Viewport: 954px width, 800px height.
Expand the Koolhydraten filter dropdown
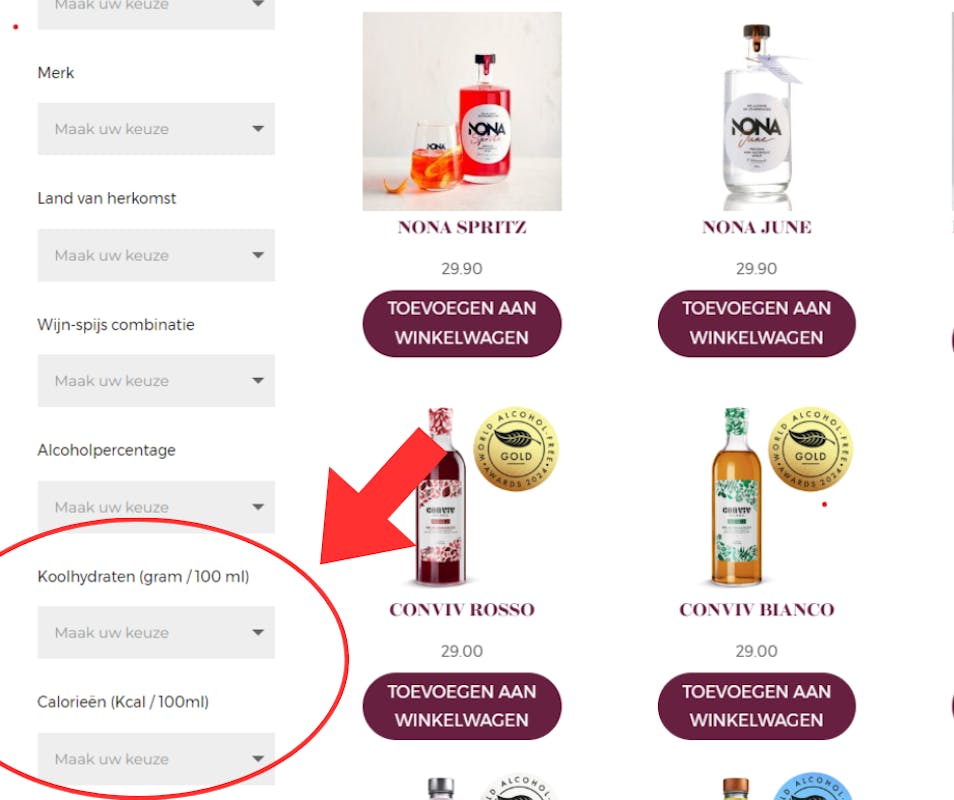(156, 633)
